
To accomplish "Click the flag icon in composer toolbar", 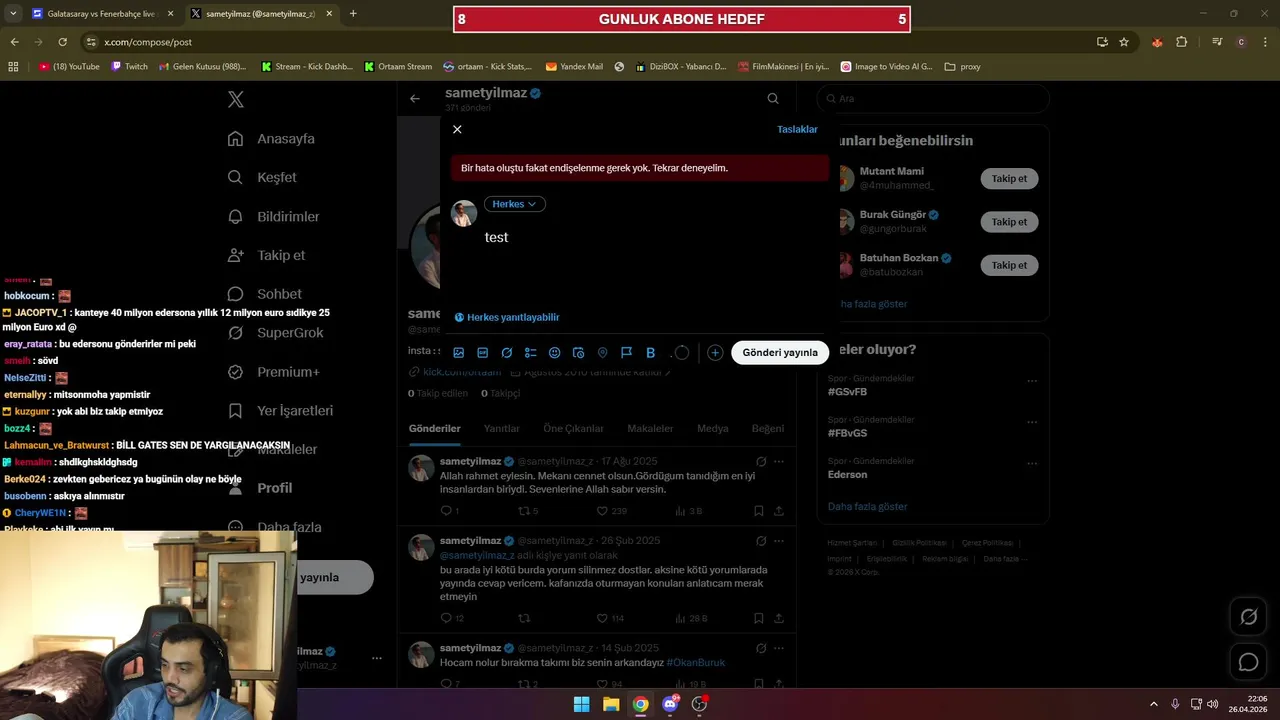I will click(x=627, y=353).
